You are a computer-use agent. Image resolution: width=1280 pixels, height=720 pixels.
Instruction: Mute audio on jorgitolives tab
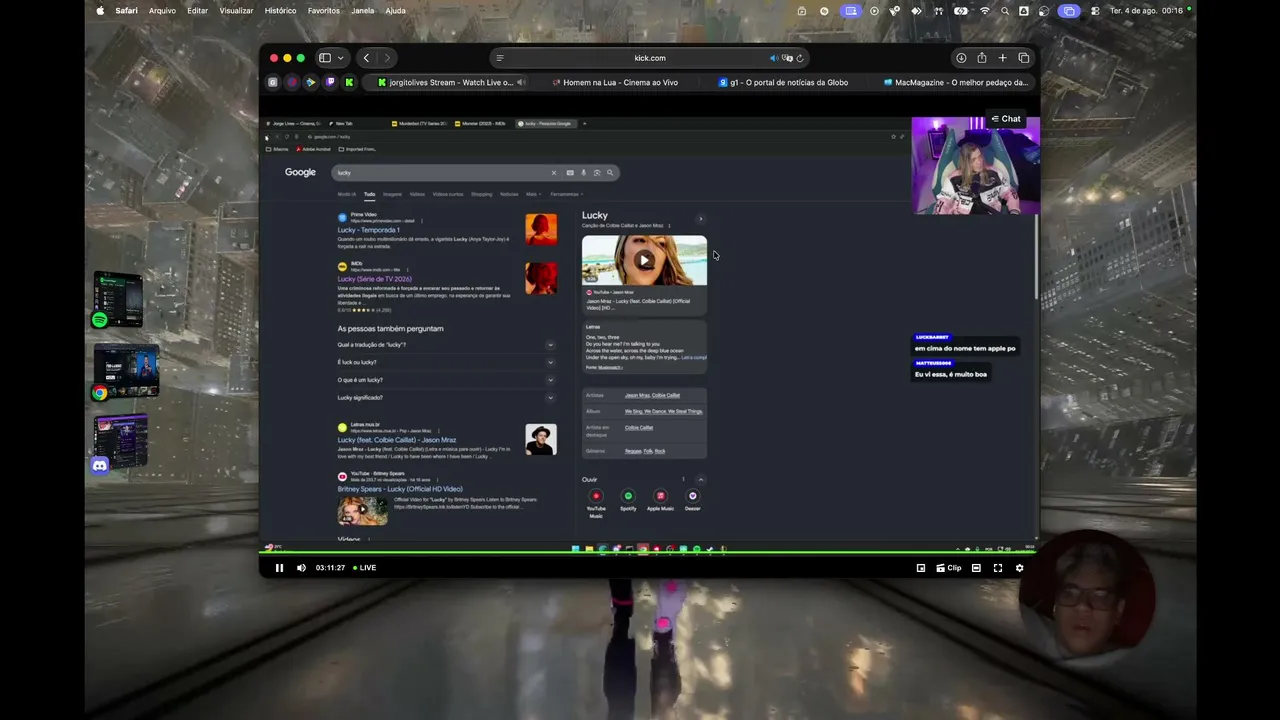(x=521, y=82)
